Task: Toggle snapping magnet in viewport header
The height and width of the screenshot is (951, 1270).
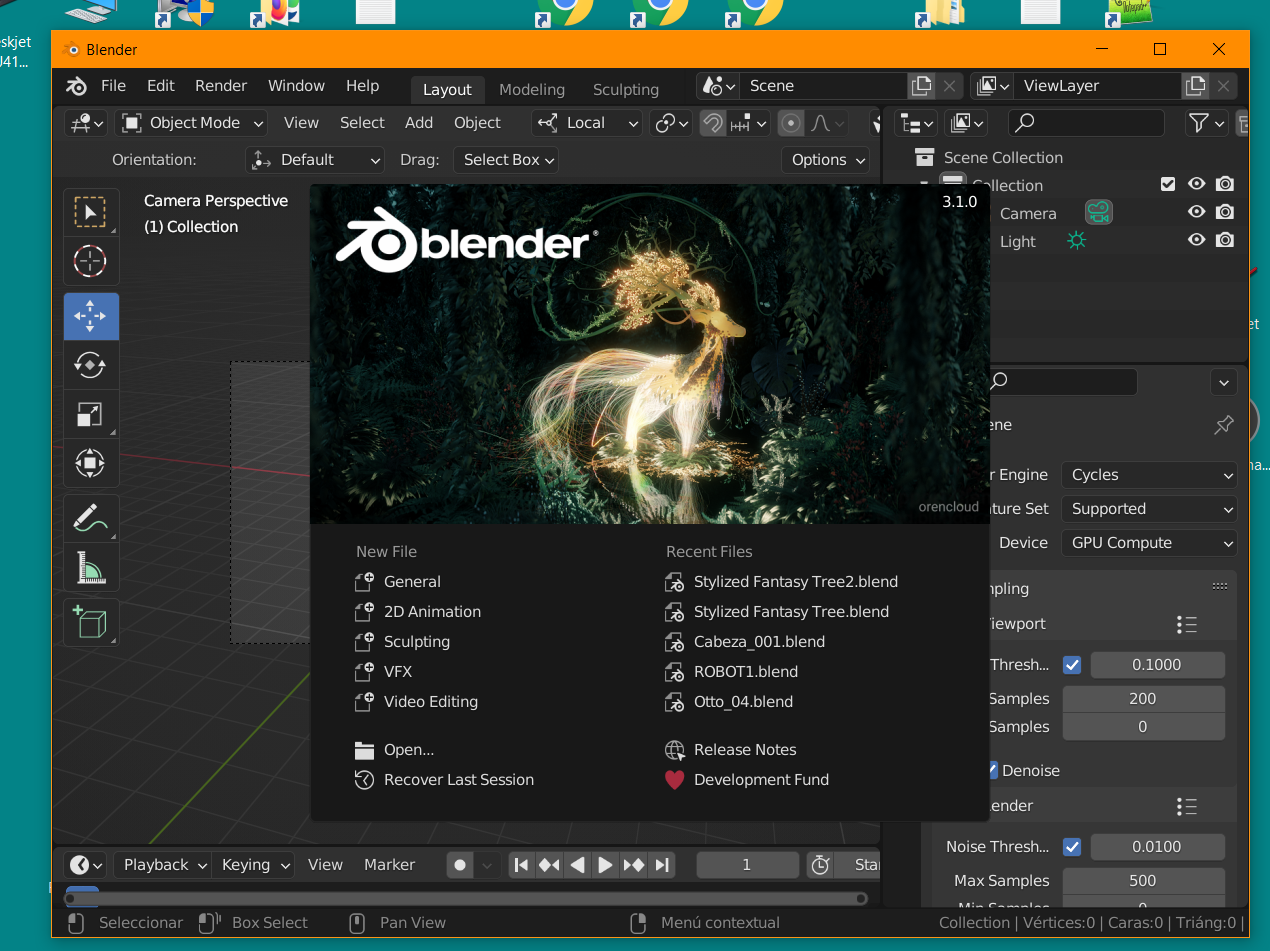Action: (713, 123)
